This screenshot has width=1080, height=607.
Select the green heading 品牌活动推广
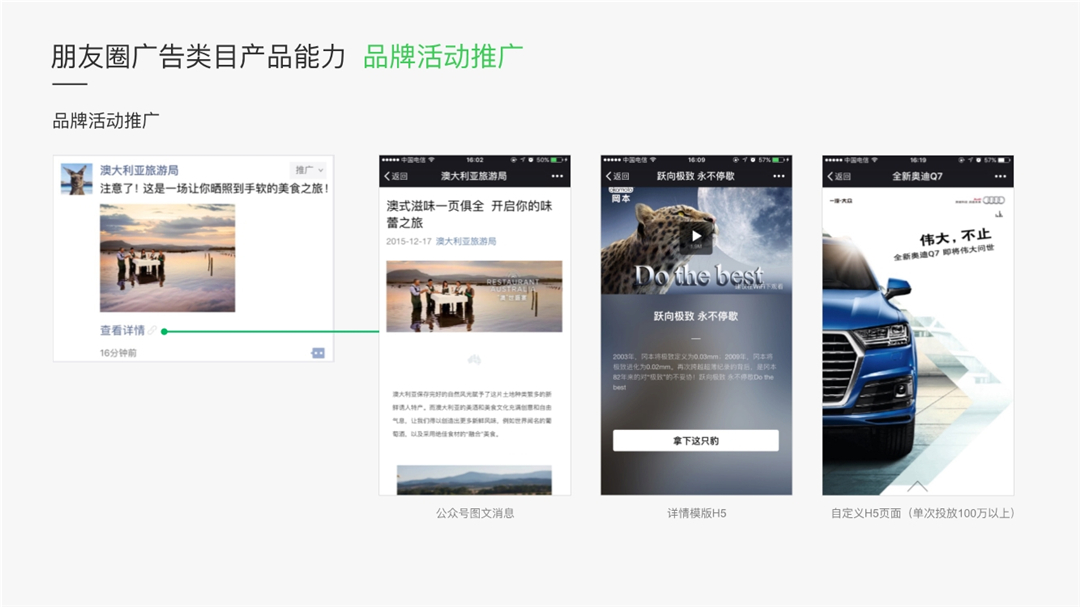click(443, 56)
